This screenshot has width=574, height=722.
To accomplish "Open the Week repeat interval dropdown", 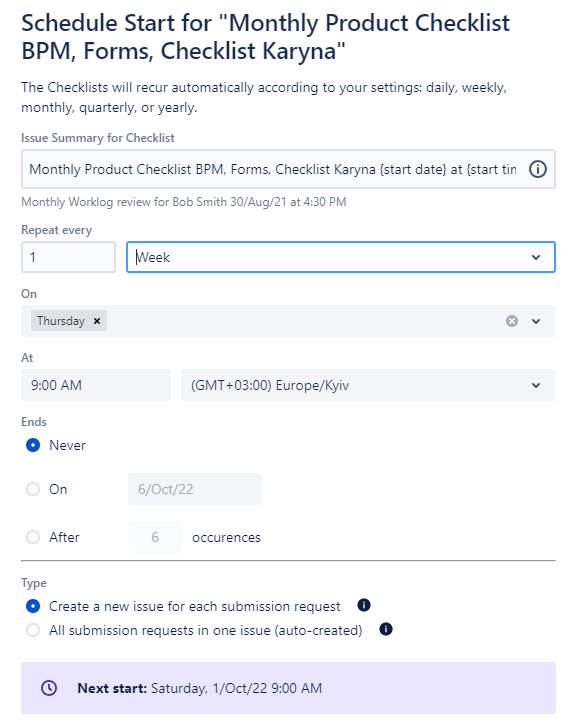I will coord(341,257).
